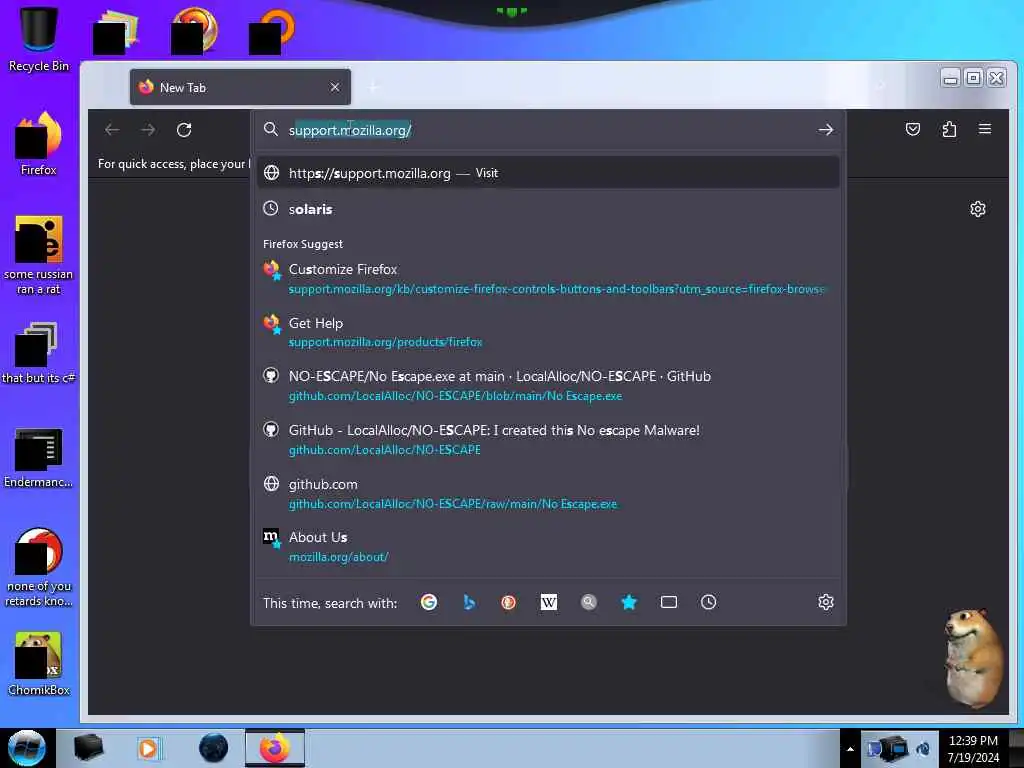Search this time with the gray magnifier engine
This screenshot has width=1024, height=768.
588,602
